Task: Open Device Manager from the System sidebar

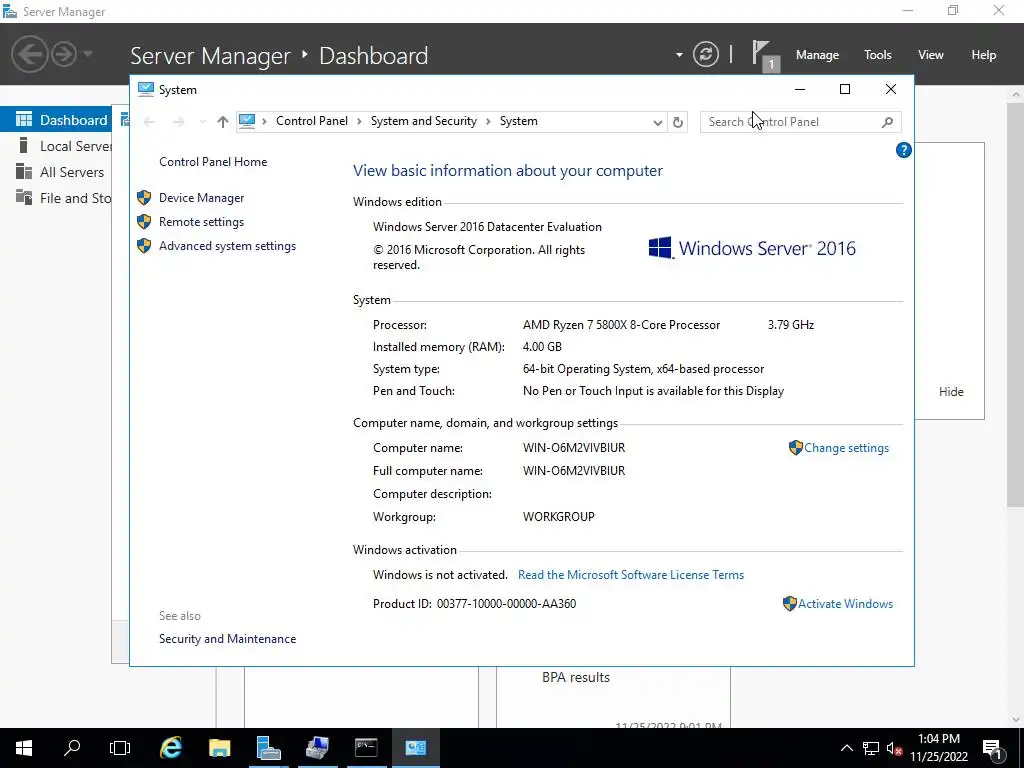Action: pyautogui.click(x=201, y=198)
